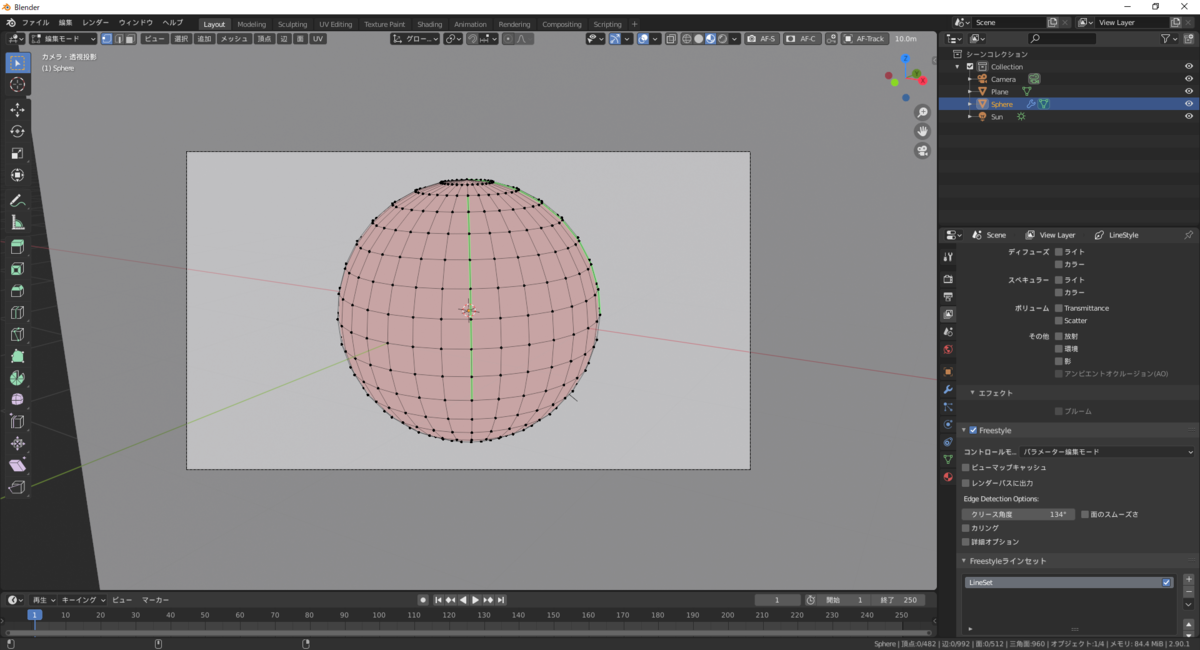Toggle the LineSet enable checkbox

(x=1166, y=582)
